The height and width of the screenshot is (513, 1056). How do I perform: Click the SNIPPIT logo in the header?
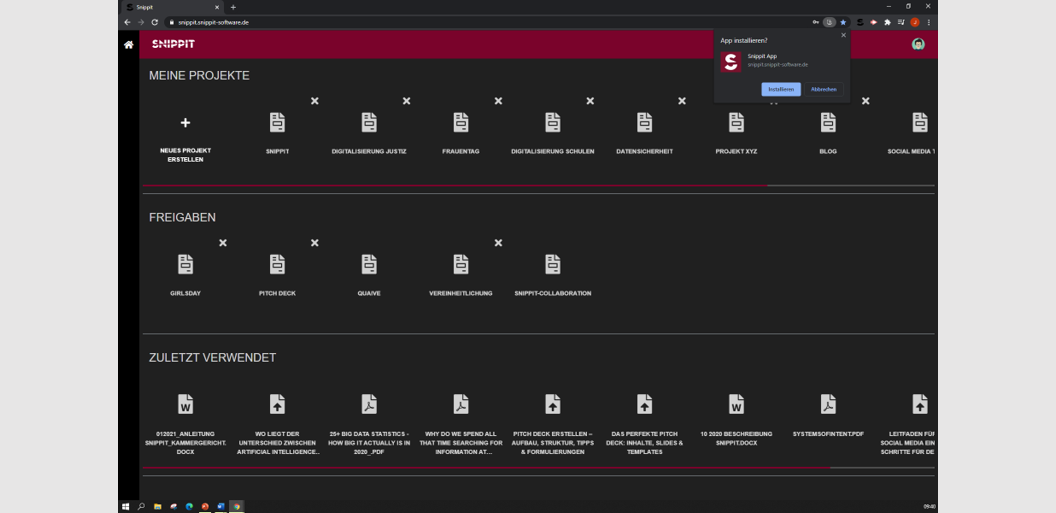[173, 44]
